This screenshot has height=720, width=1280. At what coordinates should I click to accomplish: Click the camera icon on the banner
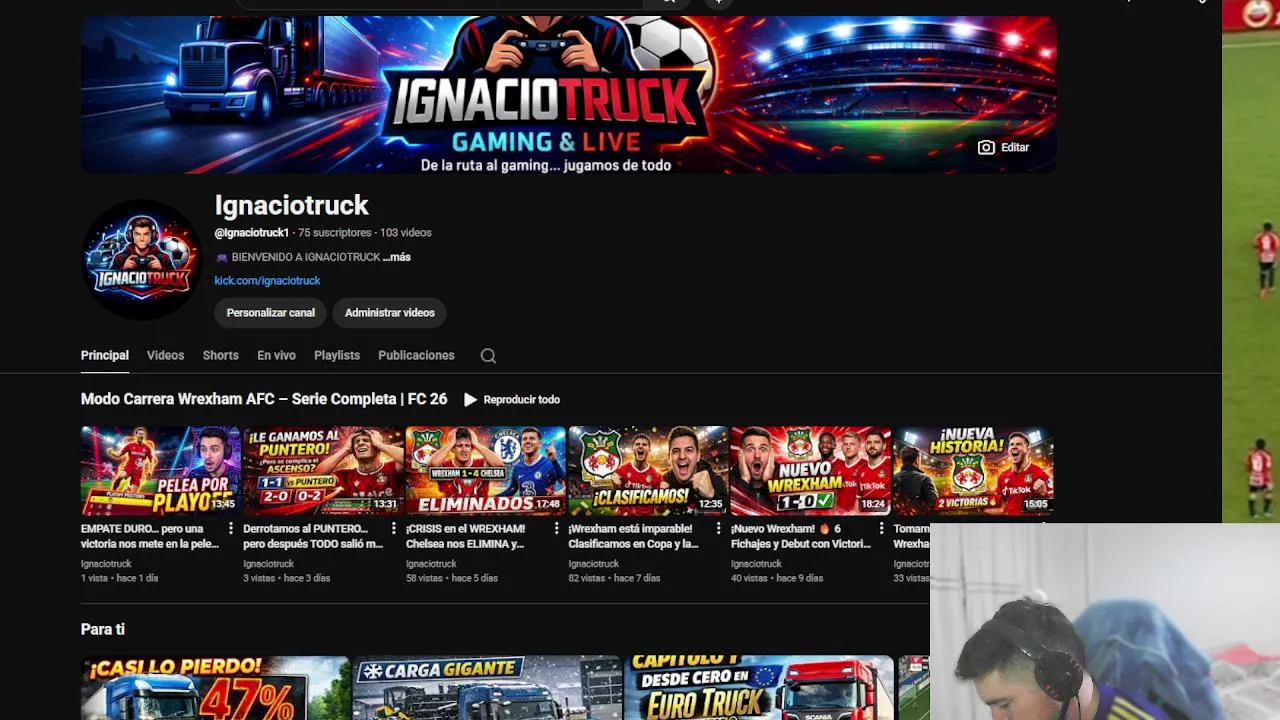click(x=986, y=147)
